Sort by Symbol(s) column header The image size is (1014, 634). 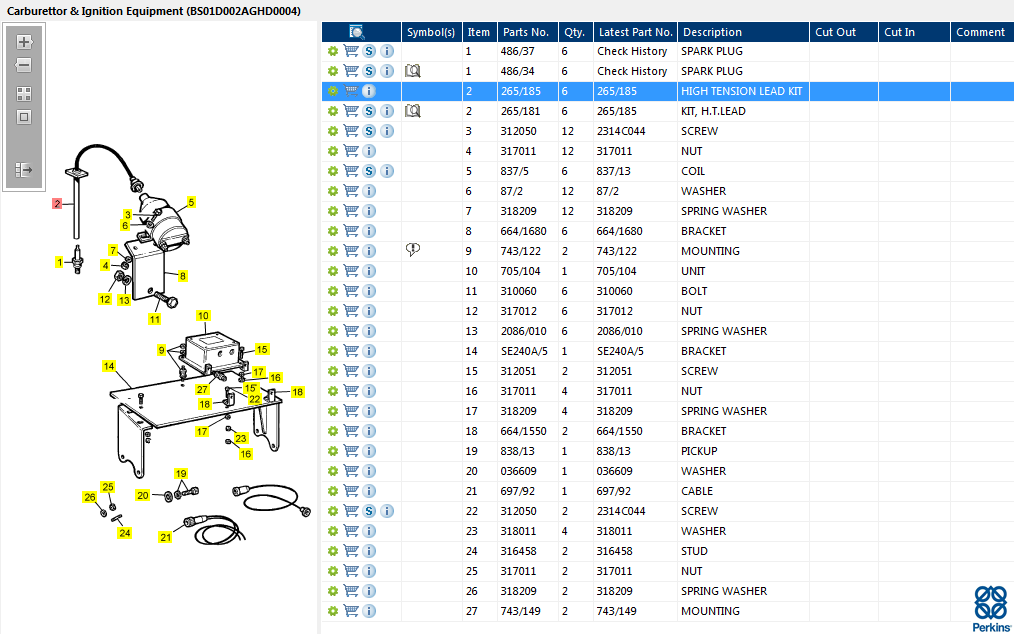pyautogui.click(x=431, y=32)
